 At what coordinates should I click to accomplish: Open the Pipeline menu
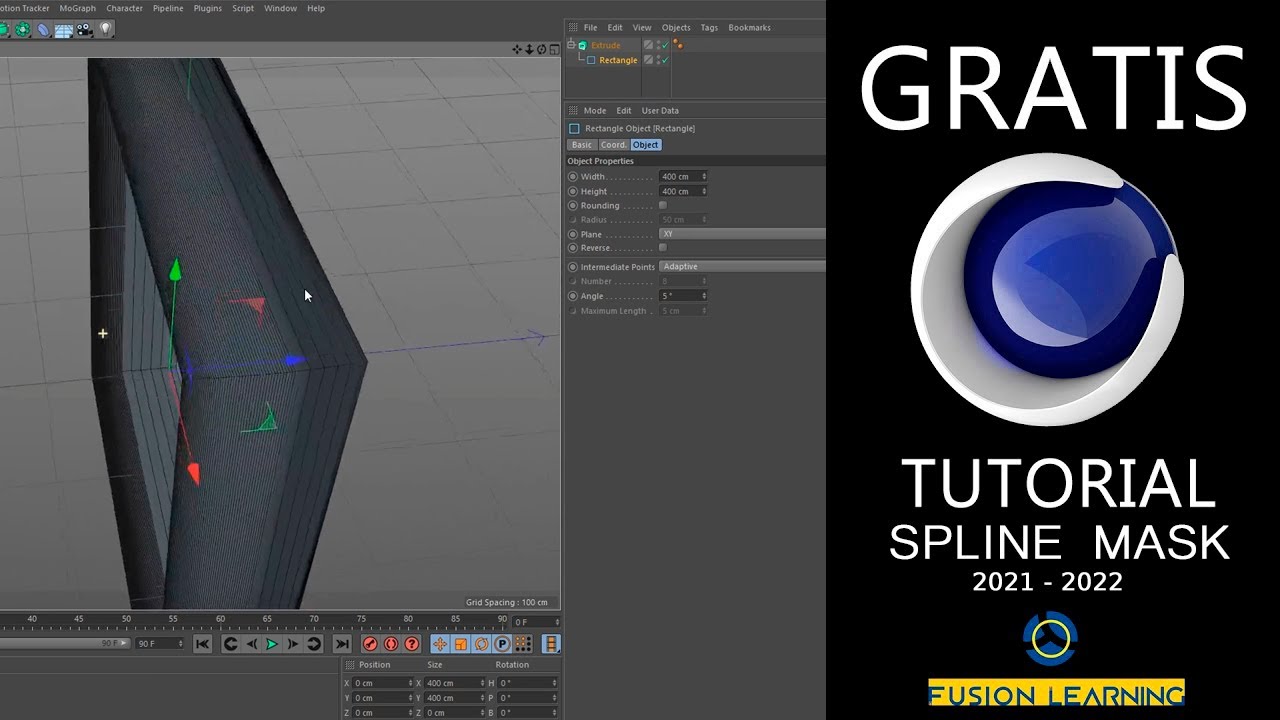168,8
